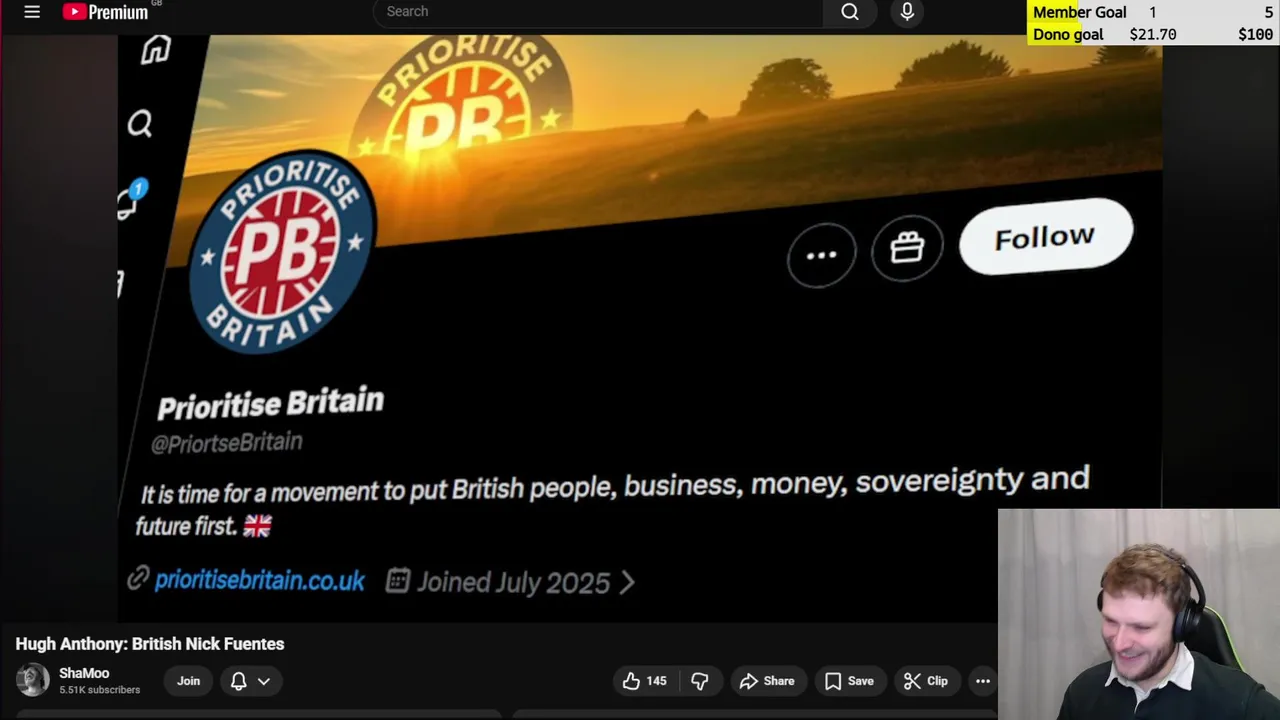Toggle the notification bell for ShaMoo
Screen dimensions: 1280x720
239,681
